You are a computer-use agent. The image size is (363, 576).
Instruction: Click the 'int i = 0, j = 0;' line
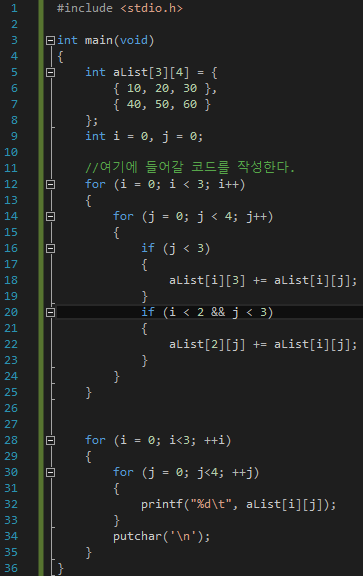click(144, 136)
